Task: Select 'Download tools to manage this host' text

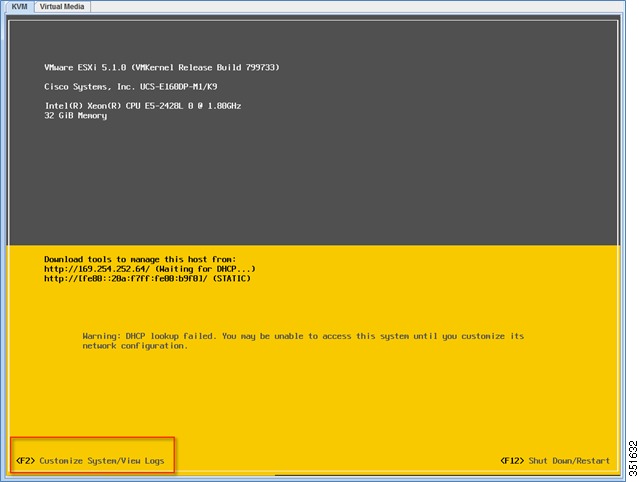Action: click(x=140, y=259)
